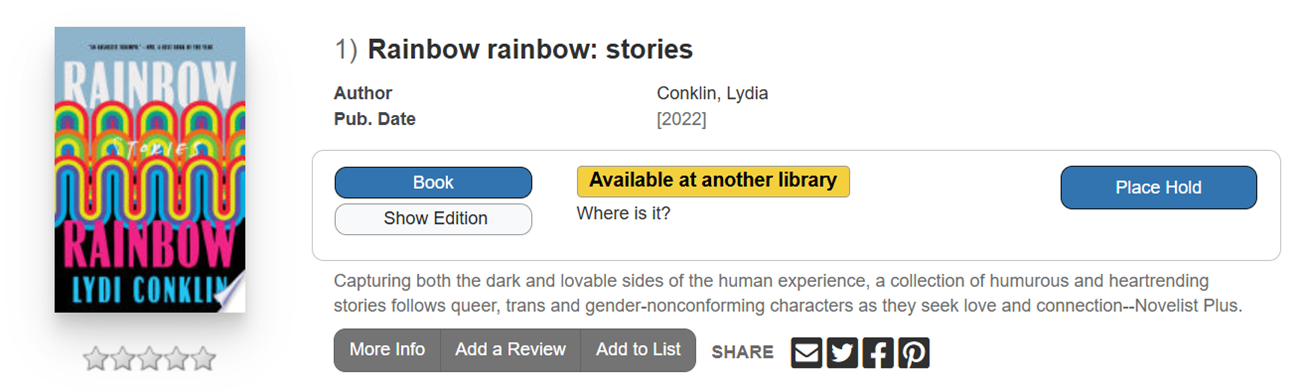Share this book on Pinterest
The image size is (1296, 391).
point(914,352)
